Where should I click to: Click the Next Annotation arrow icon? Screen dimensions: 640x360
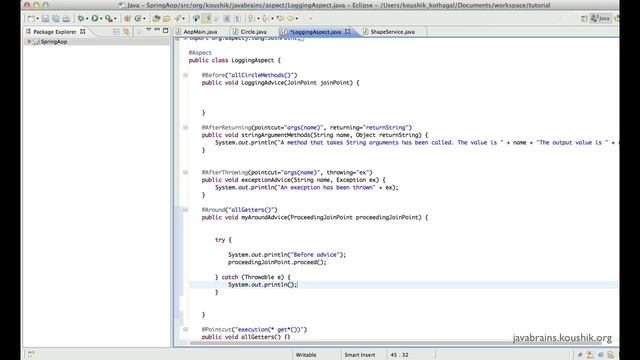pos(251,18)
